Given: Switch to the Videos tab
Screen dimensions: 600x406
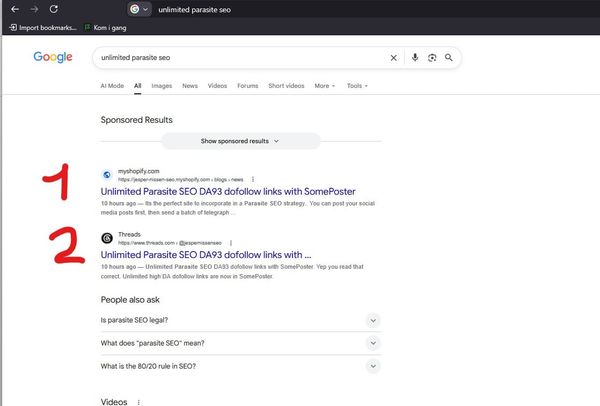Looking at the screenshot, I should pyautogui.click(x=217, y=86).
